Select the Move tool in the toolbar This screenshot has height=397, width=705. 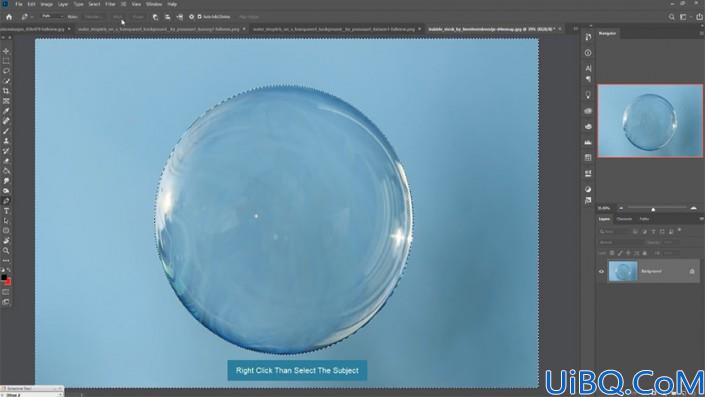6,51
